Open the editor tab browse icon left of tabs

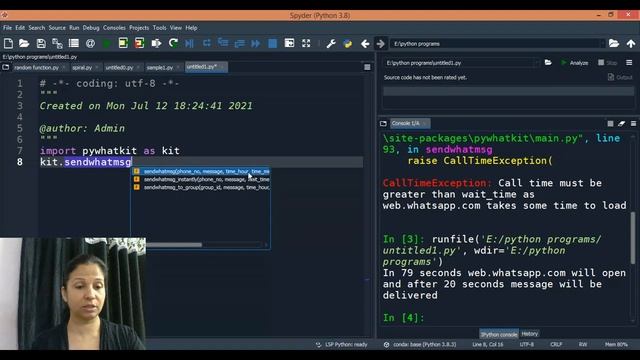point(5,67)
